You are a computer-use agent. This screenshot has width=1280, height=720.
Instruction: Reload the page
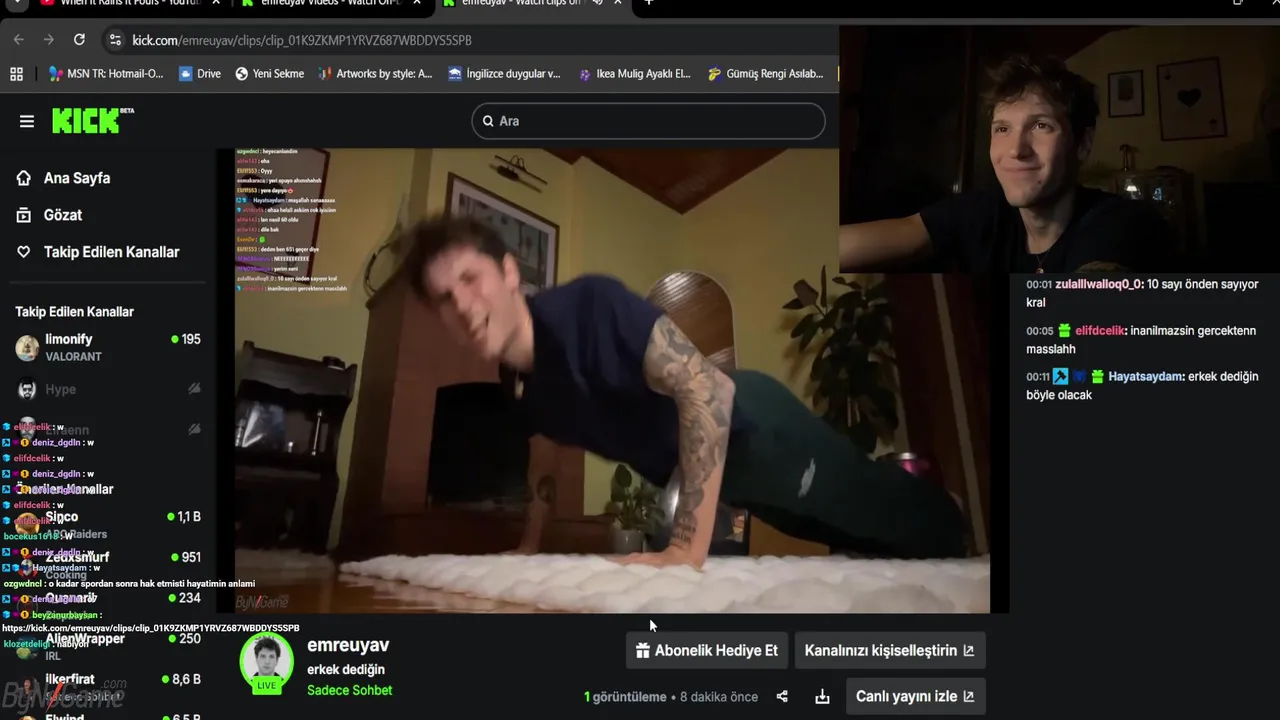[79, 39]
